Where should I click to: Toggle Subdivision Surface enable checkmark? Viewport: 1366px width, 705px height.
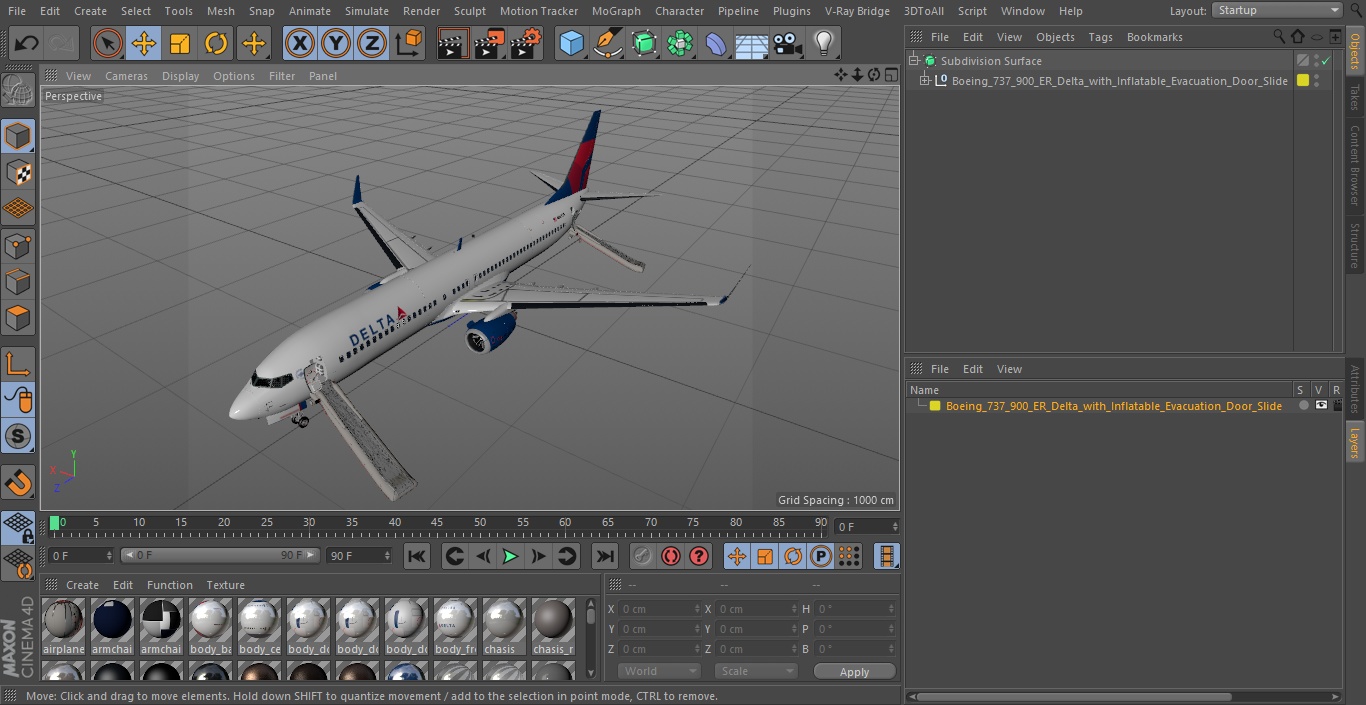(1326, 61)
